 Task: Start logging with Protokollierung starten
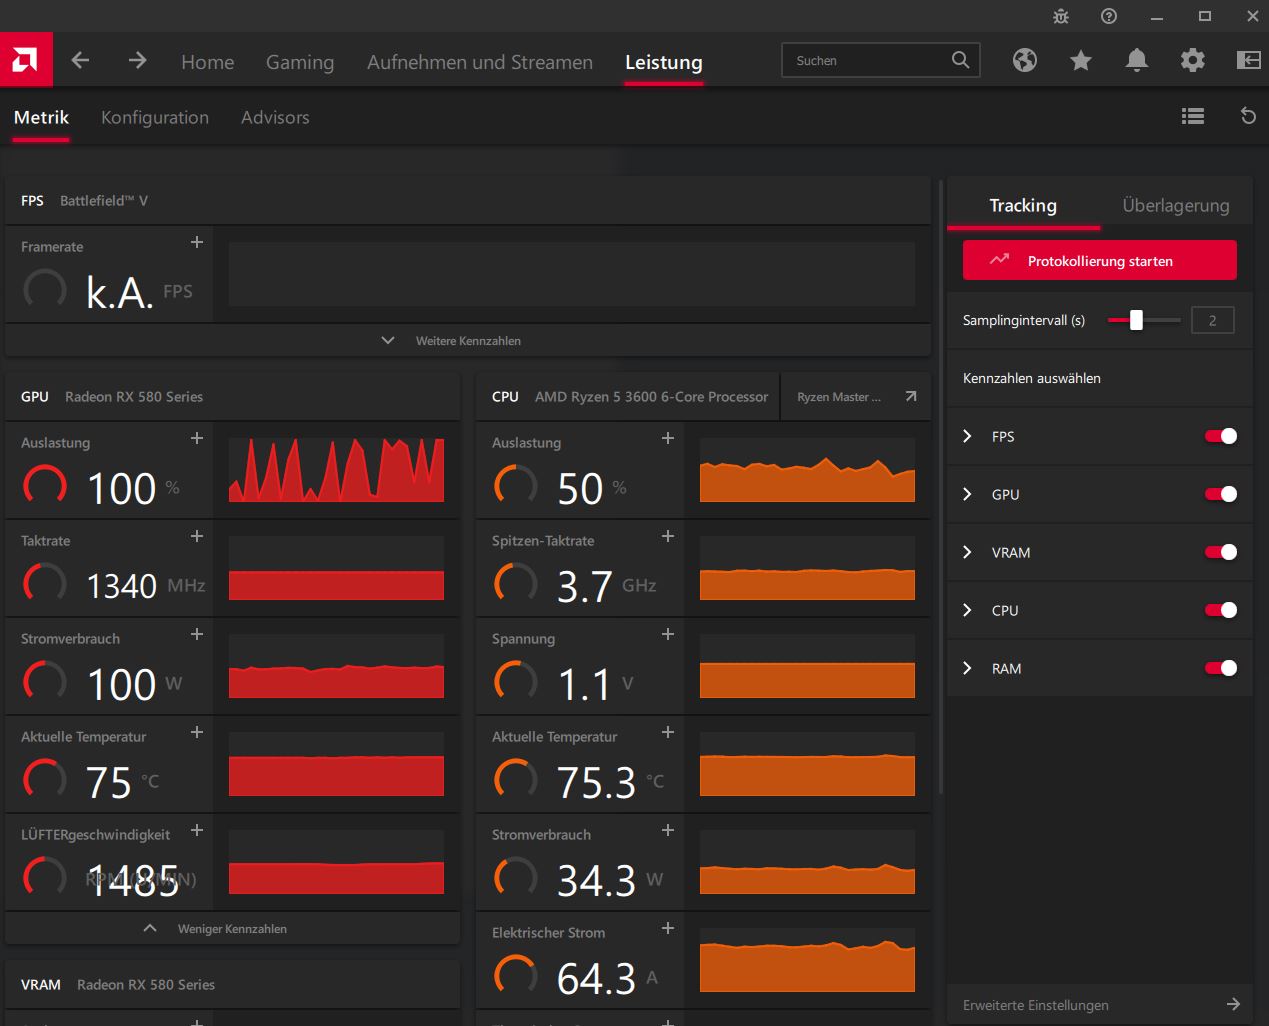pos(1100,260)
